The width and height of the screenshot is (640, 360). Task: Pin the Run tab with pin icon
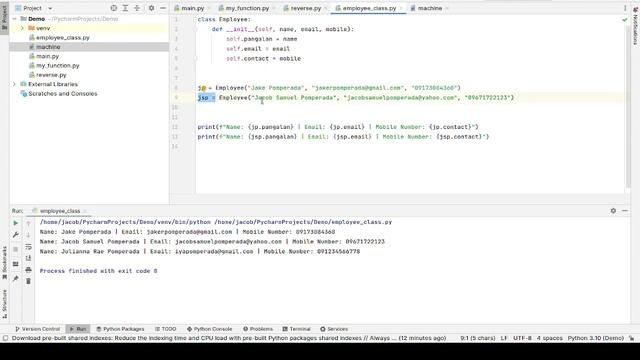coord(16,278)
